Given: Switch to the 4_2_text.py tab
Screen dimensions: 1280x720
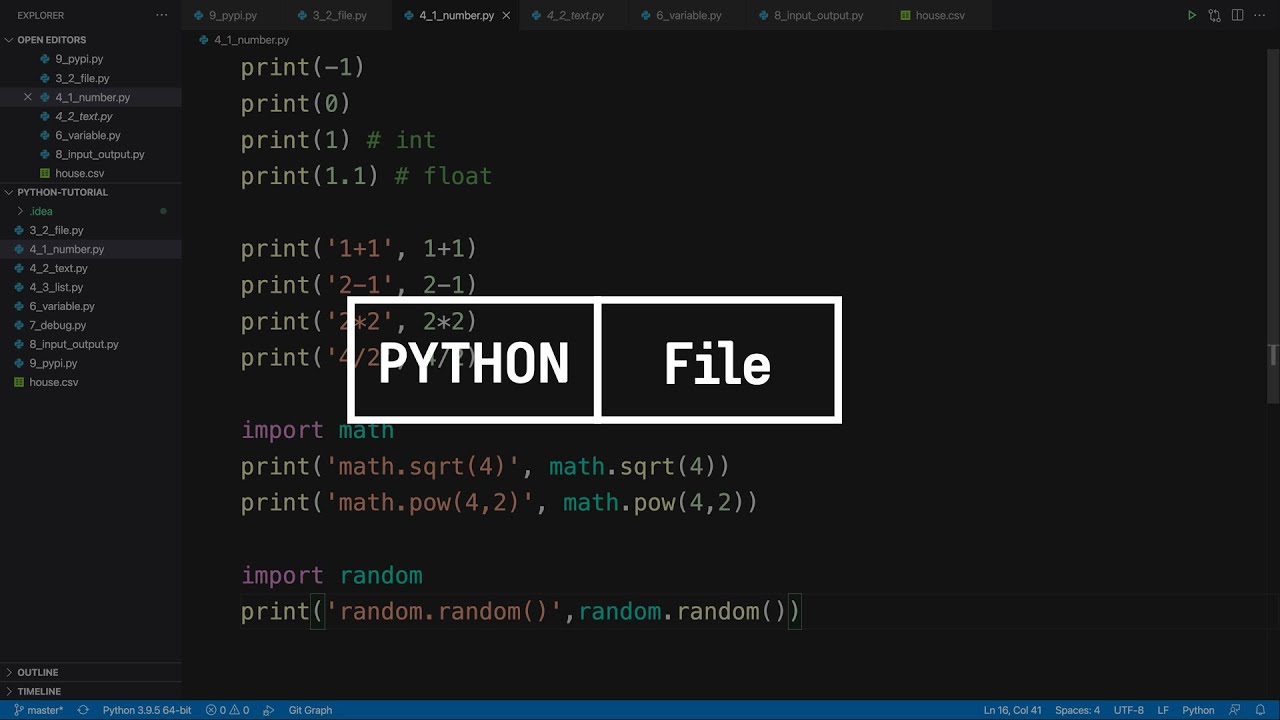Looking at the screenshot, I should (x=575, y=16).
